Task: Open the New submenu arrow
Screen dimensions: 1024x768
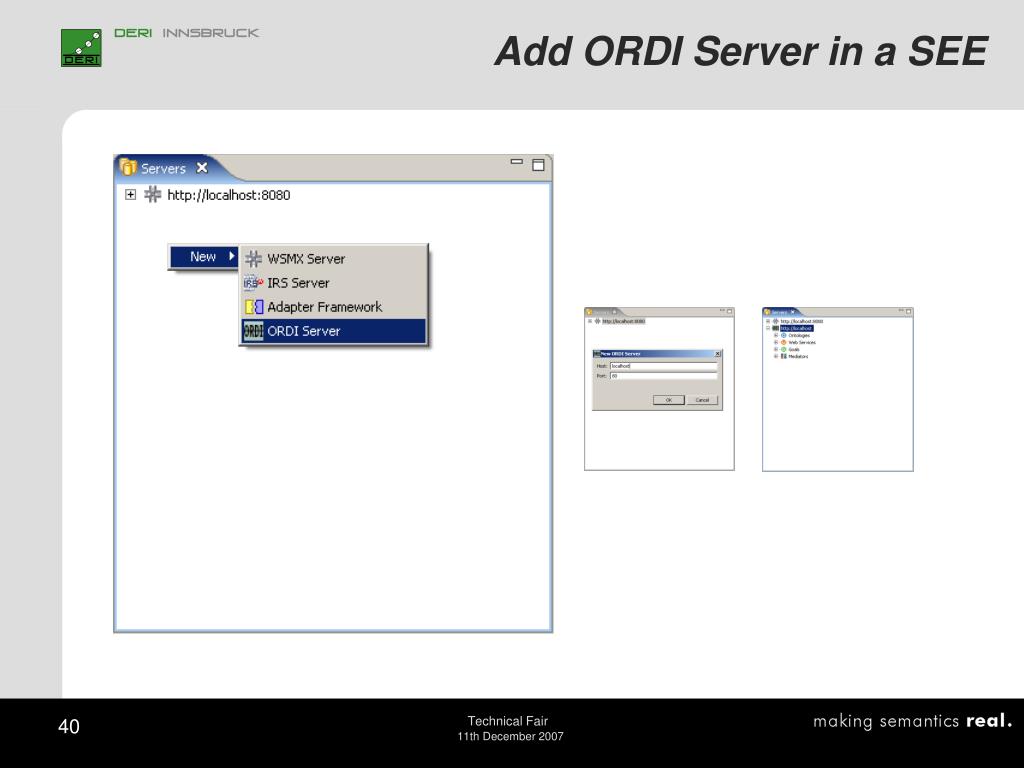Action: (x=231, y=257)
